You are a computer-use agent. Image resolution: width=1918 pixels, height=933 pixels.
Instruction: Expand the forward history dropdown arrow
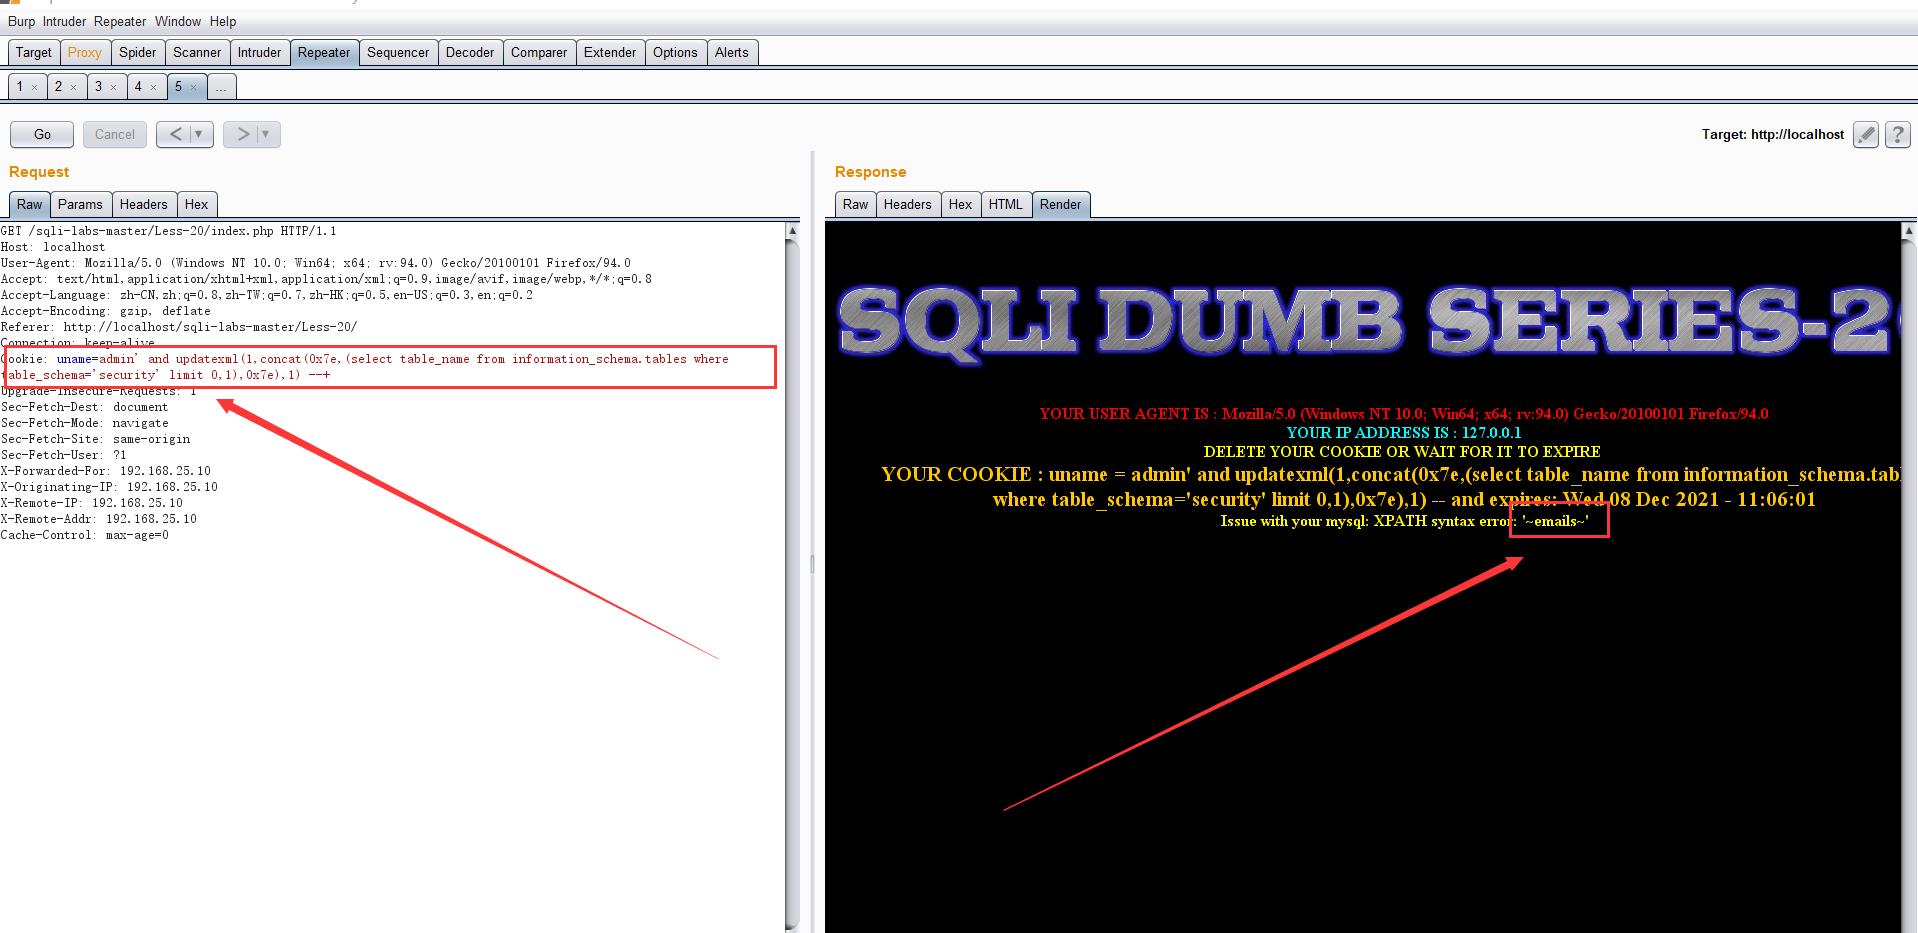[266, 134]
